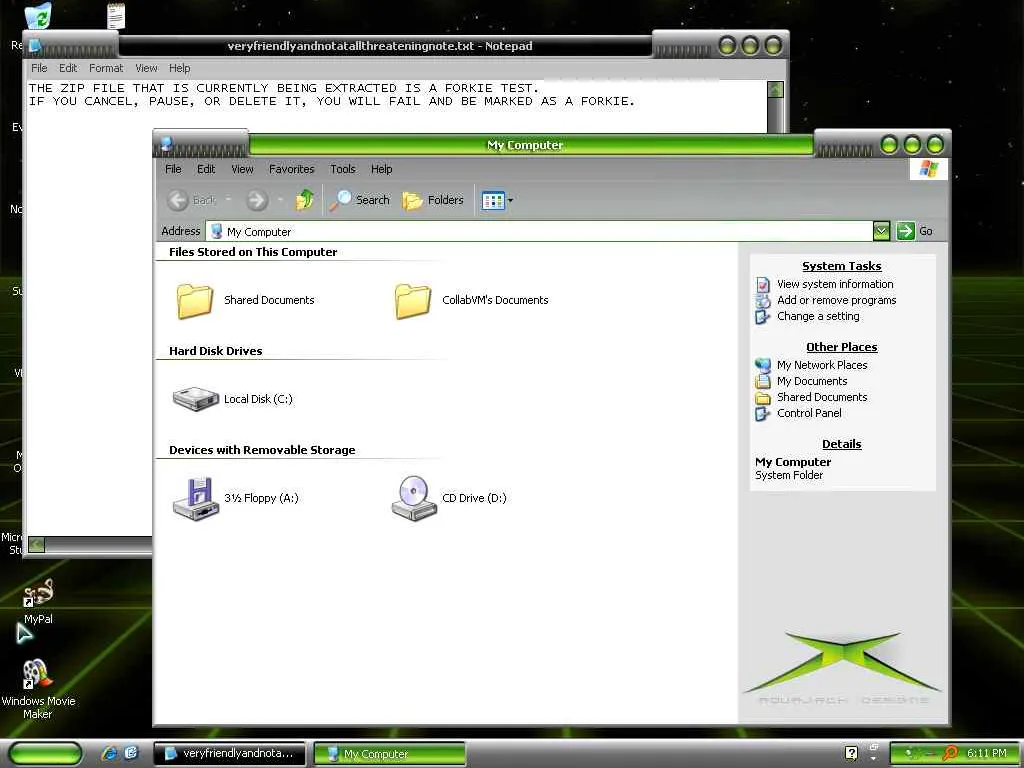Collapse the System Tasks section header
Viewport: 1024px width, 768px height.
[842, 266]
